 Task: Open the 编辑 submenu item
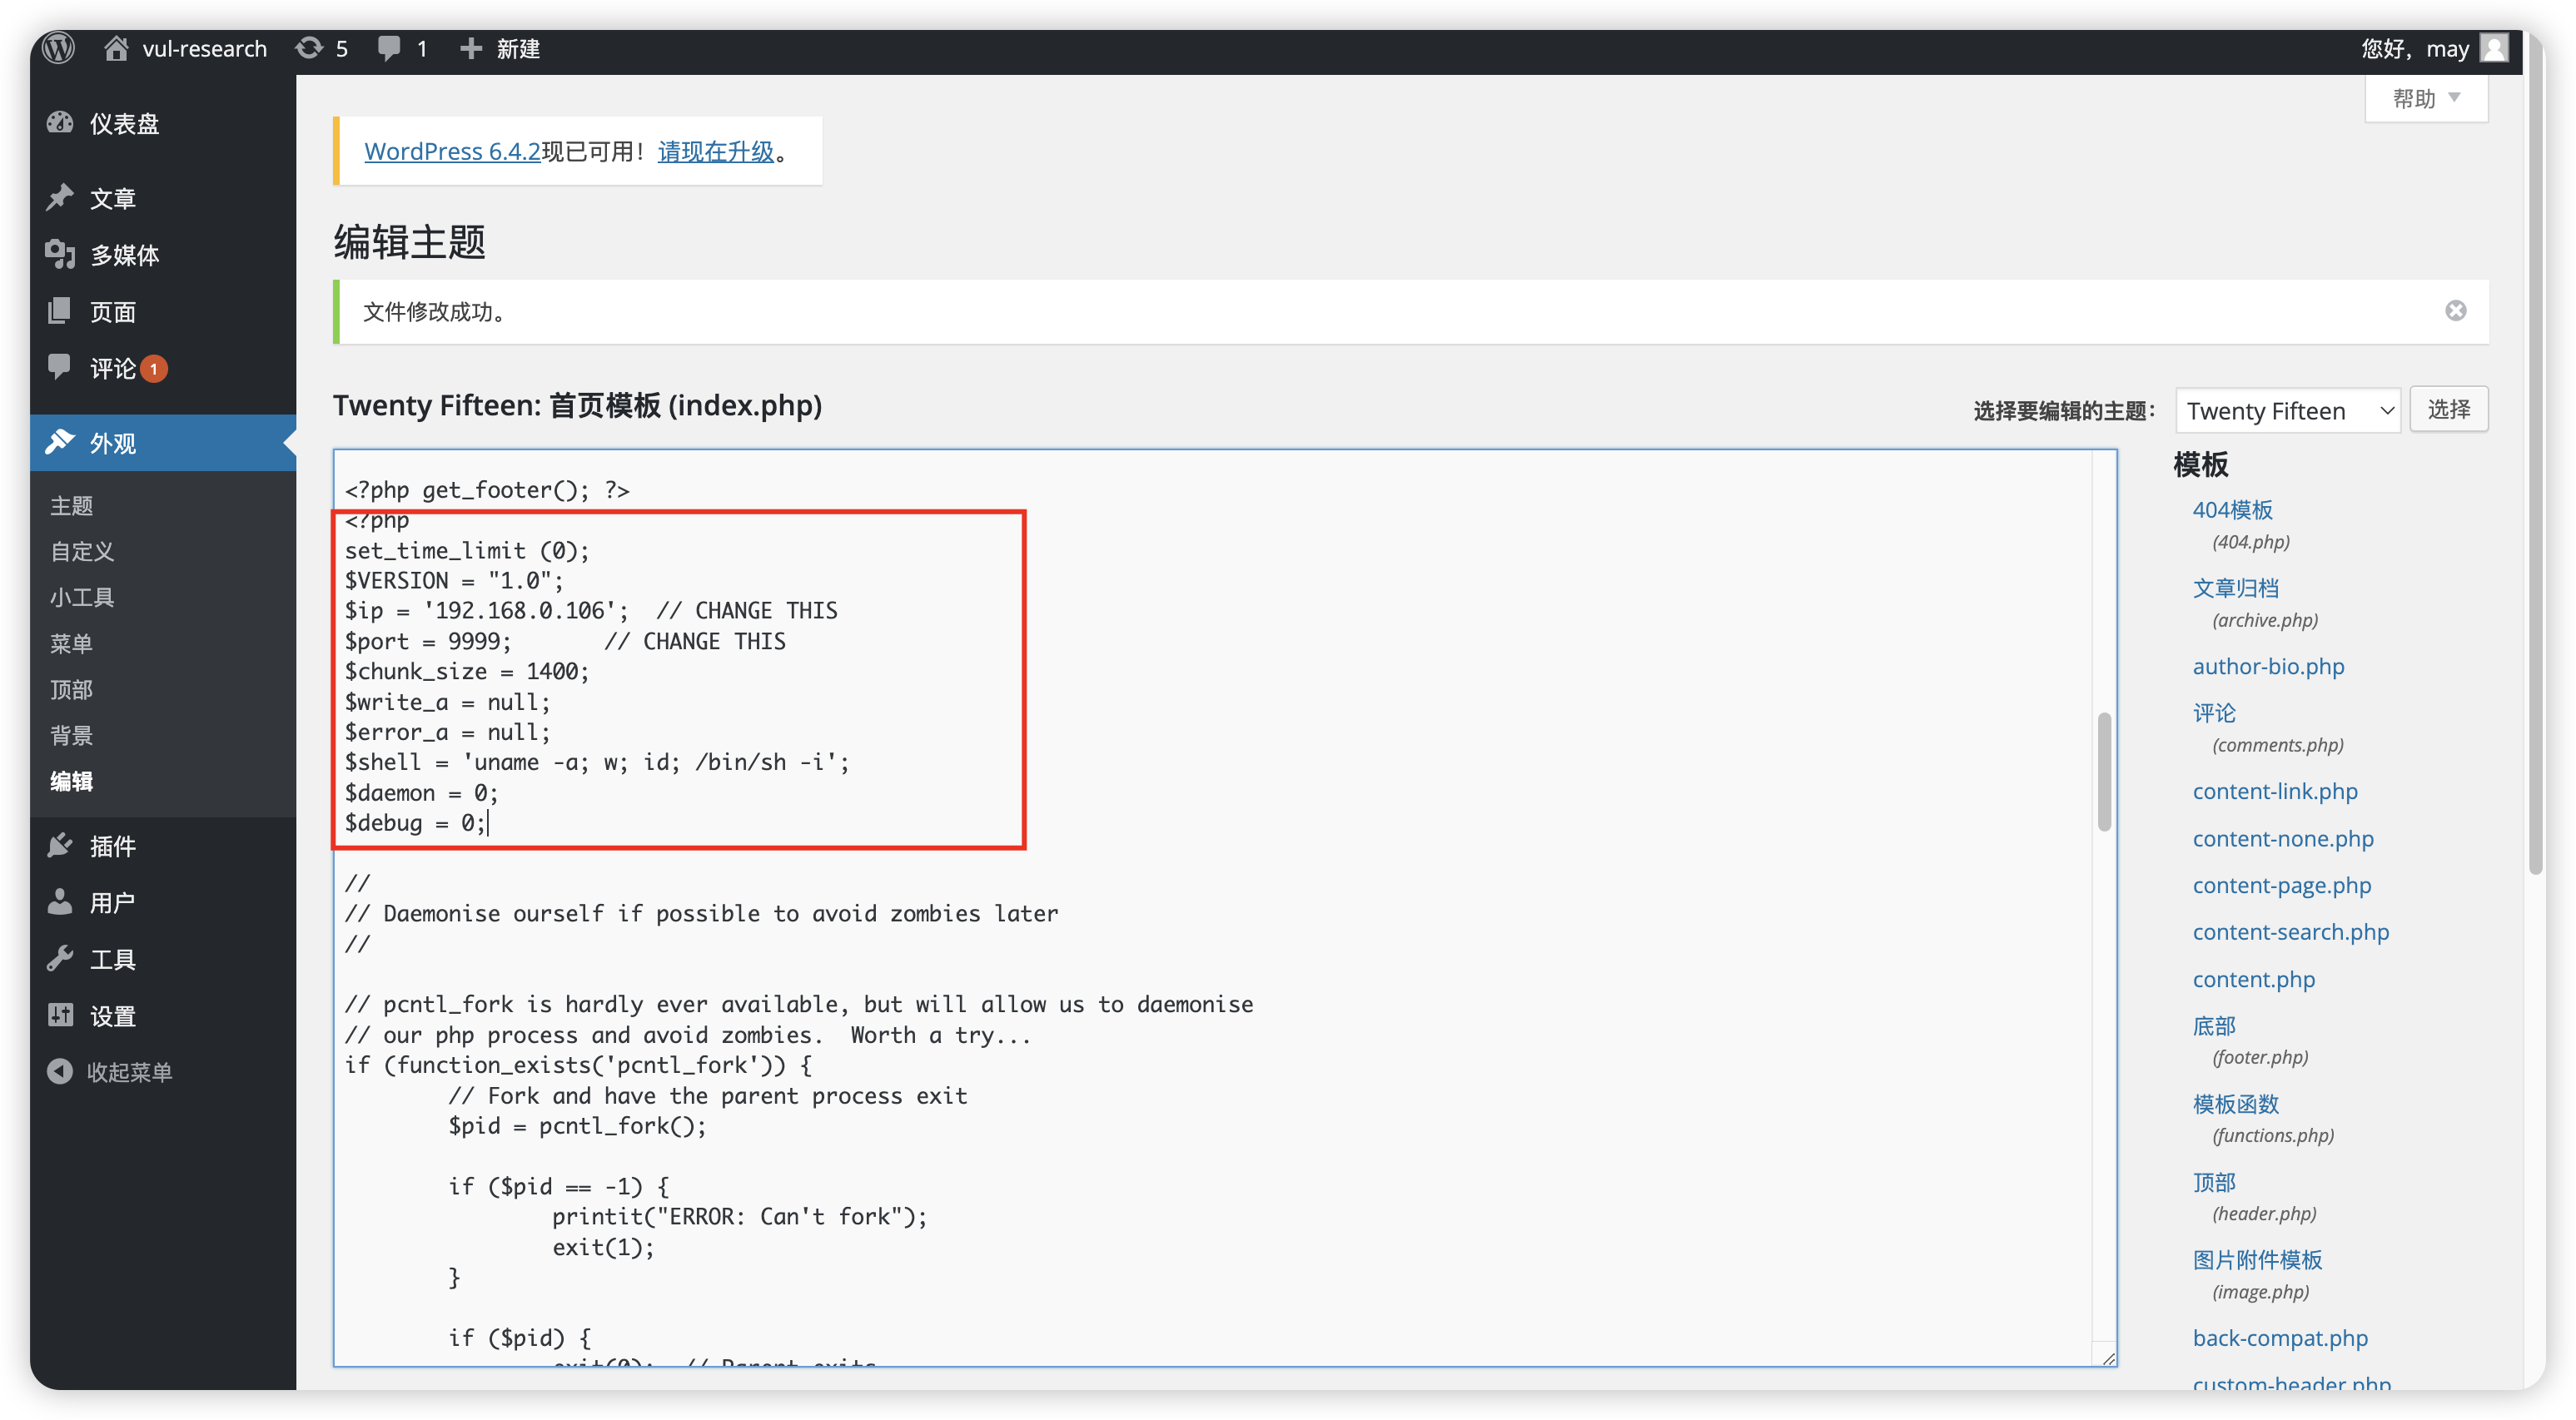(72, 781)
